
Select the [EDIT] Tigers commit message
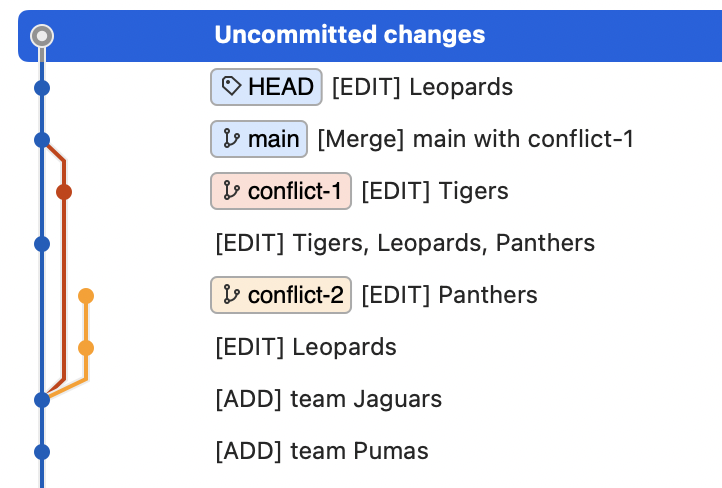click(435, 191)
